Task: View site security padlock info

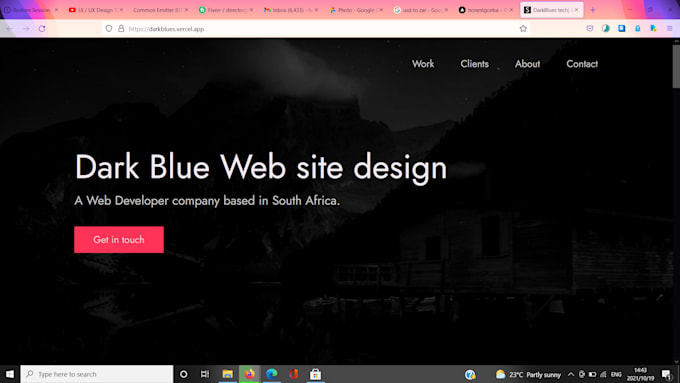Action: click(121, 29)
